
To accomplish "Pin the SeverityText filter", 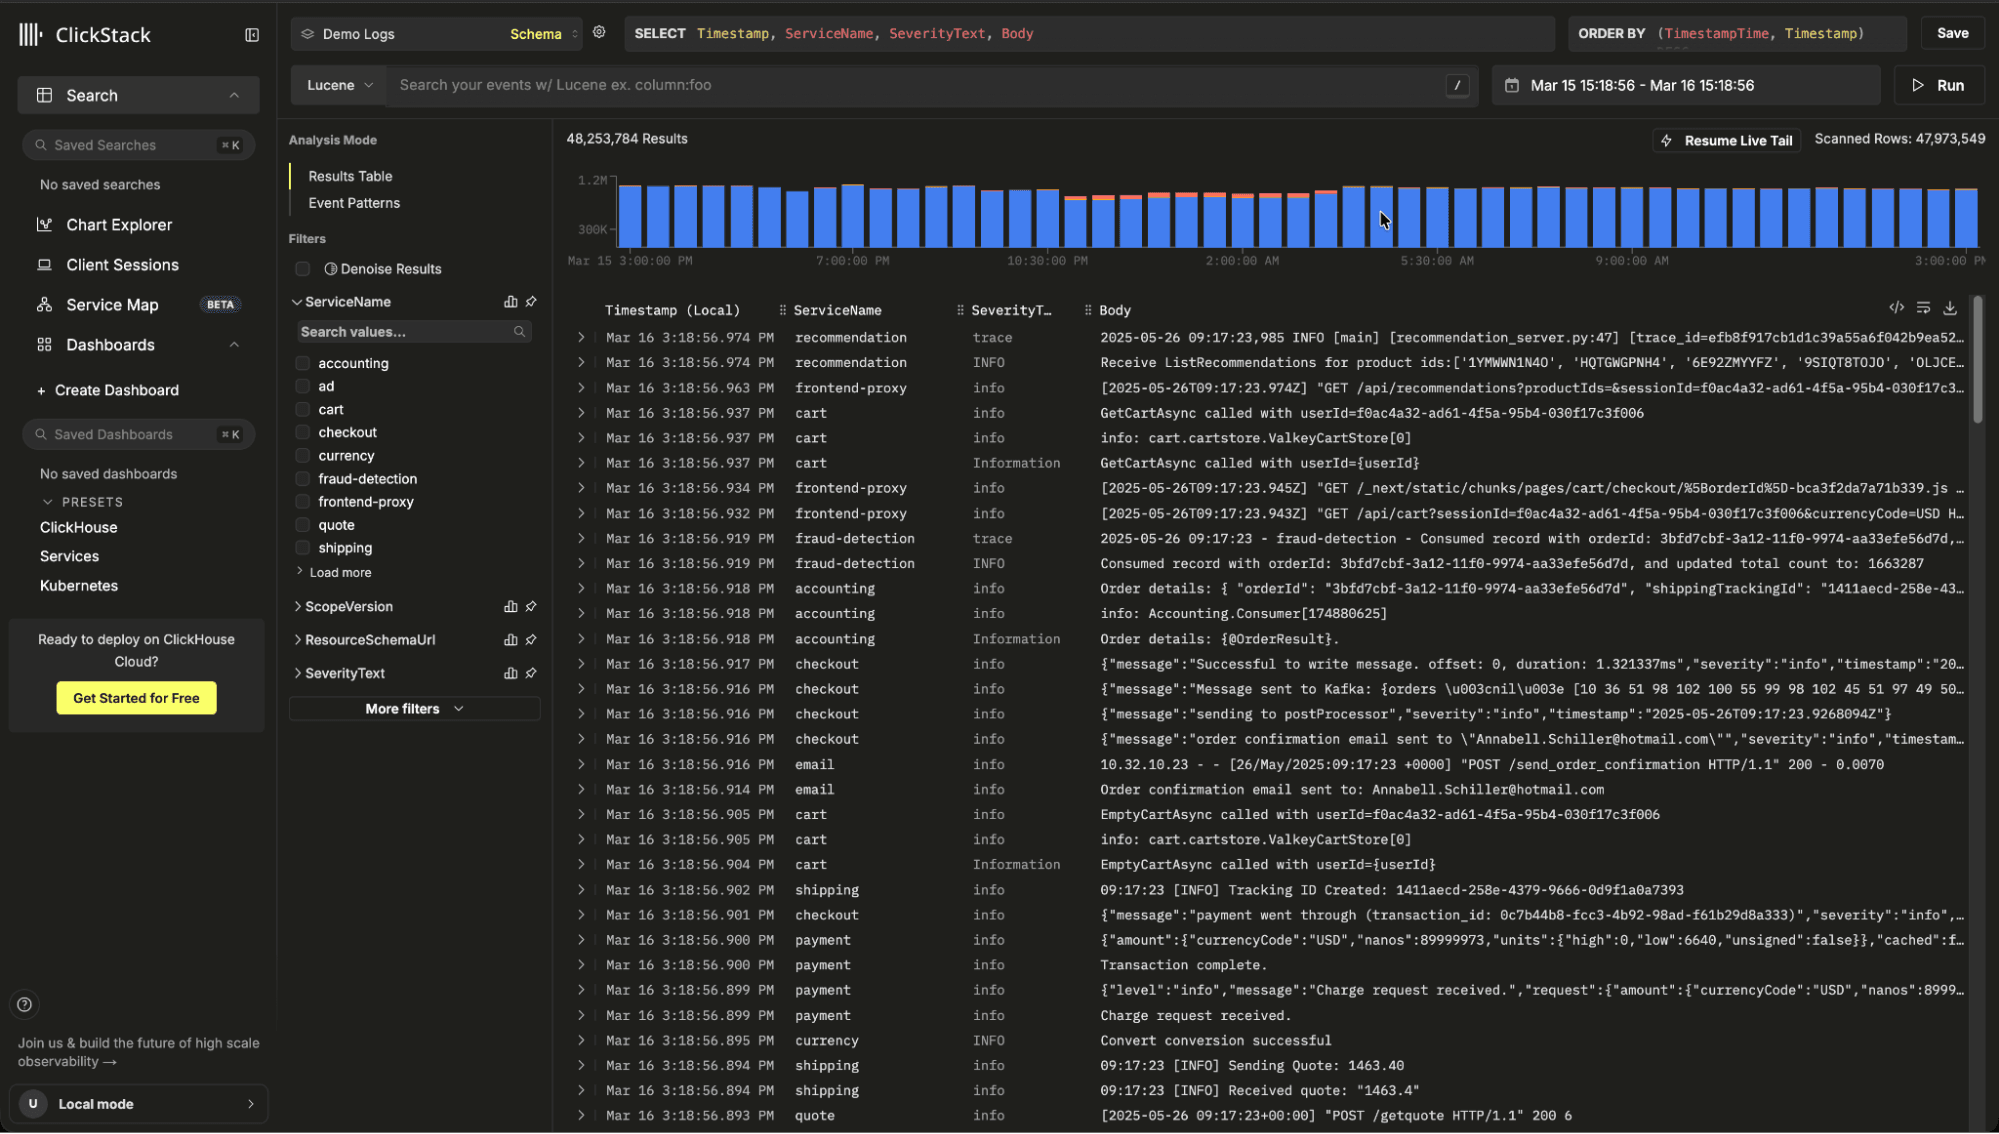I will 531,673.
